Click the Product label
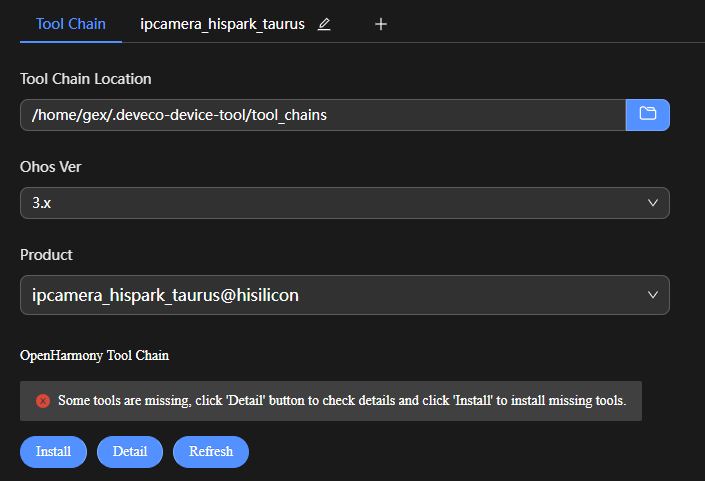This screenshot has height=481, width=705. pos(46,255)
